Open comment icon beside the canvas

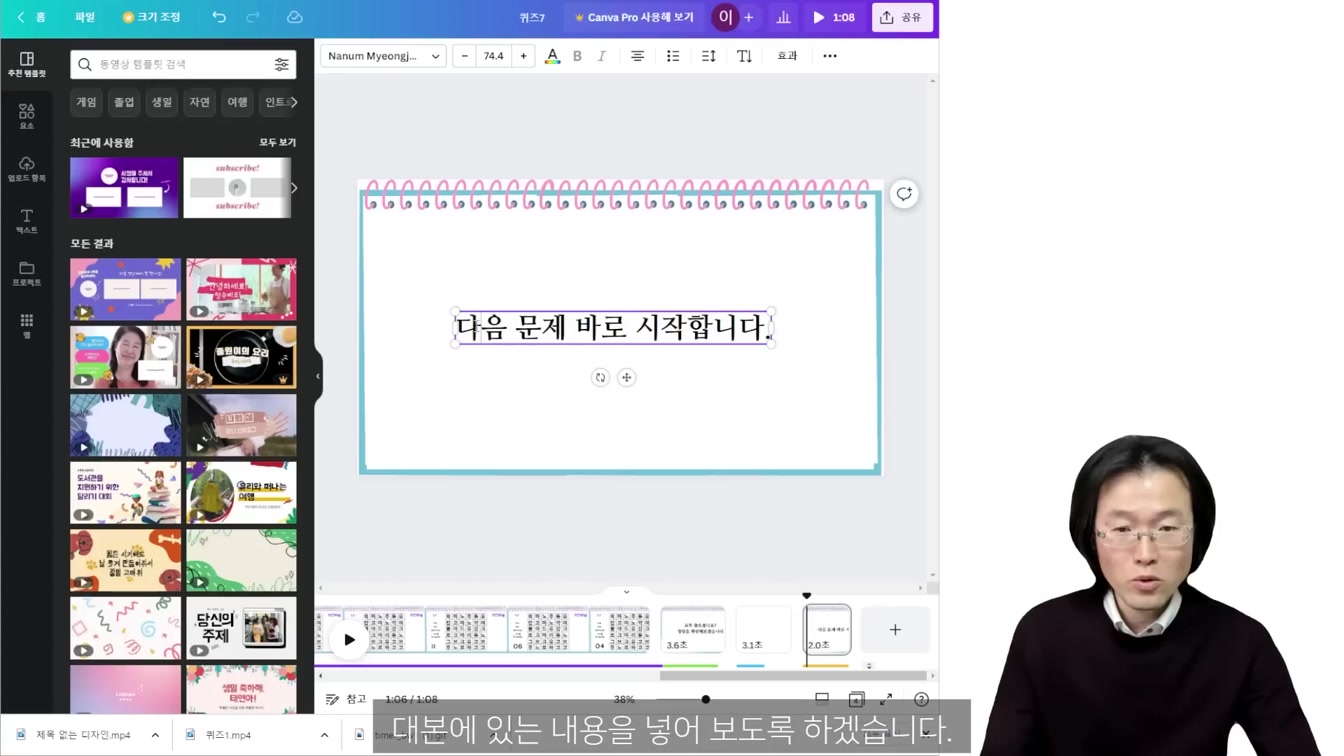(904, 194)
